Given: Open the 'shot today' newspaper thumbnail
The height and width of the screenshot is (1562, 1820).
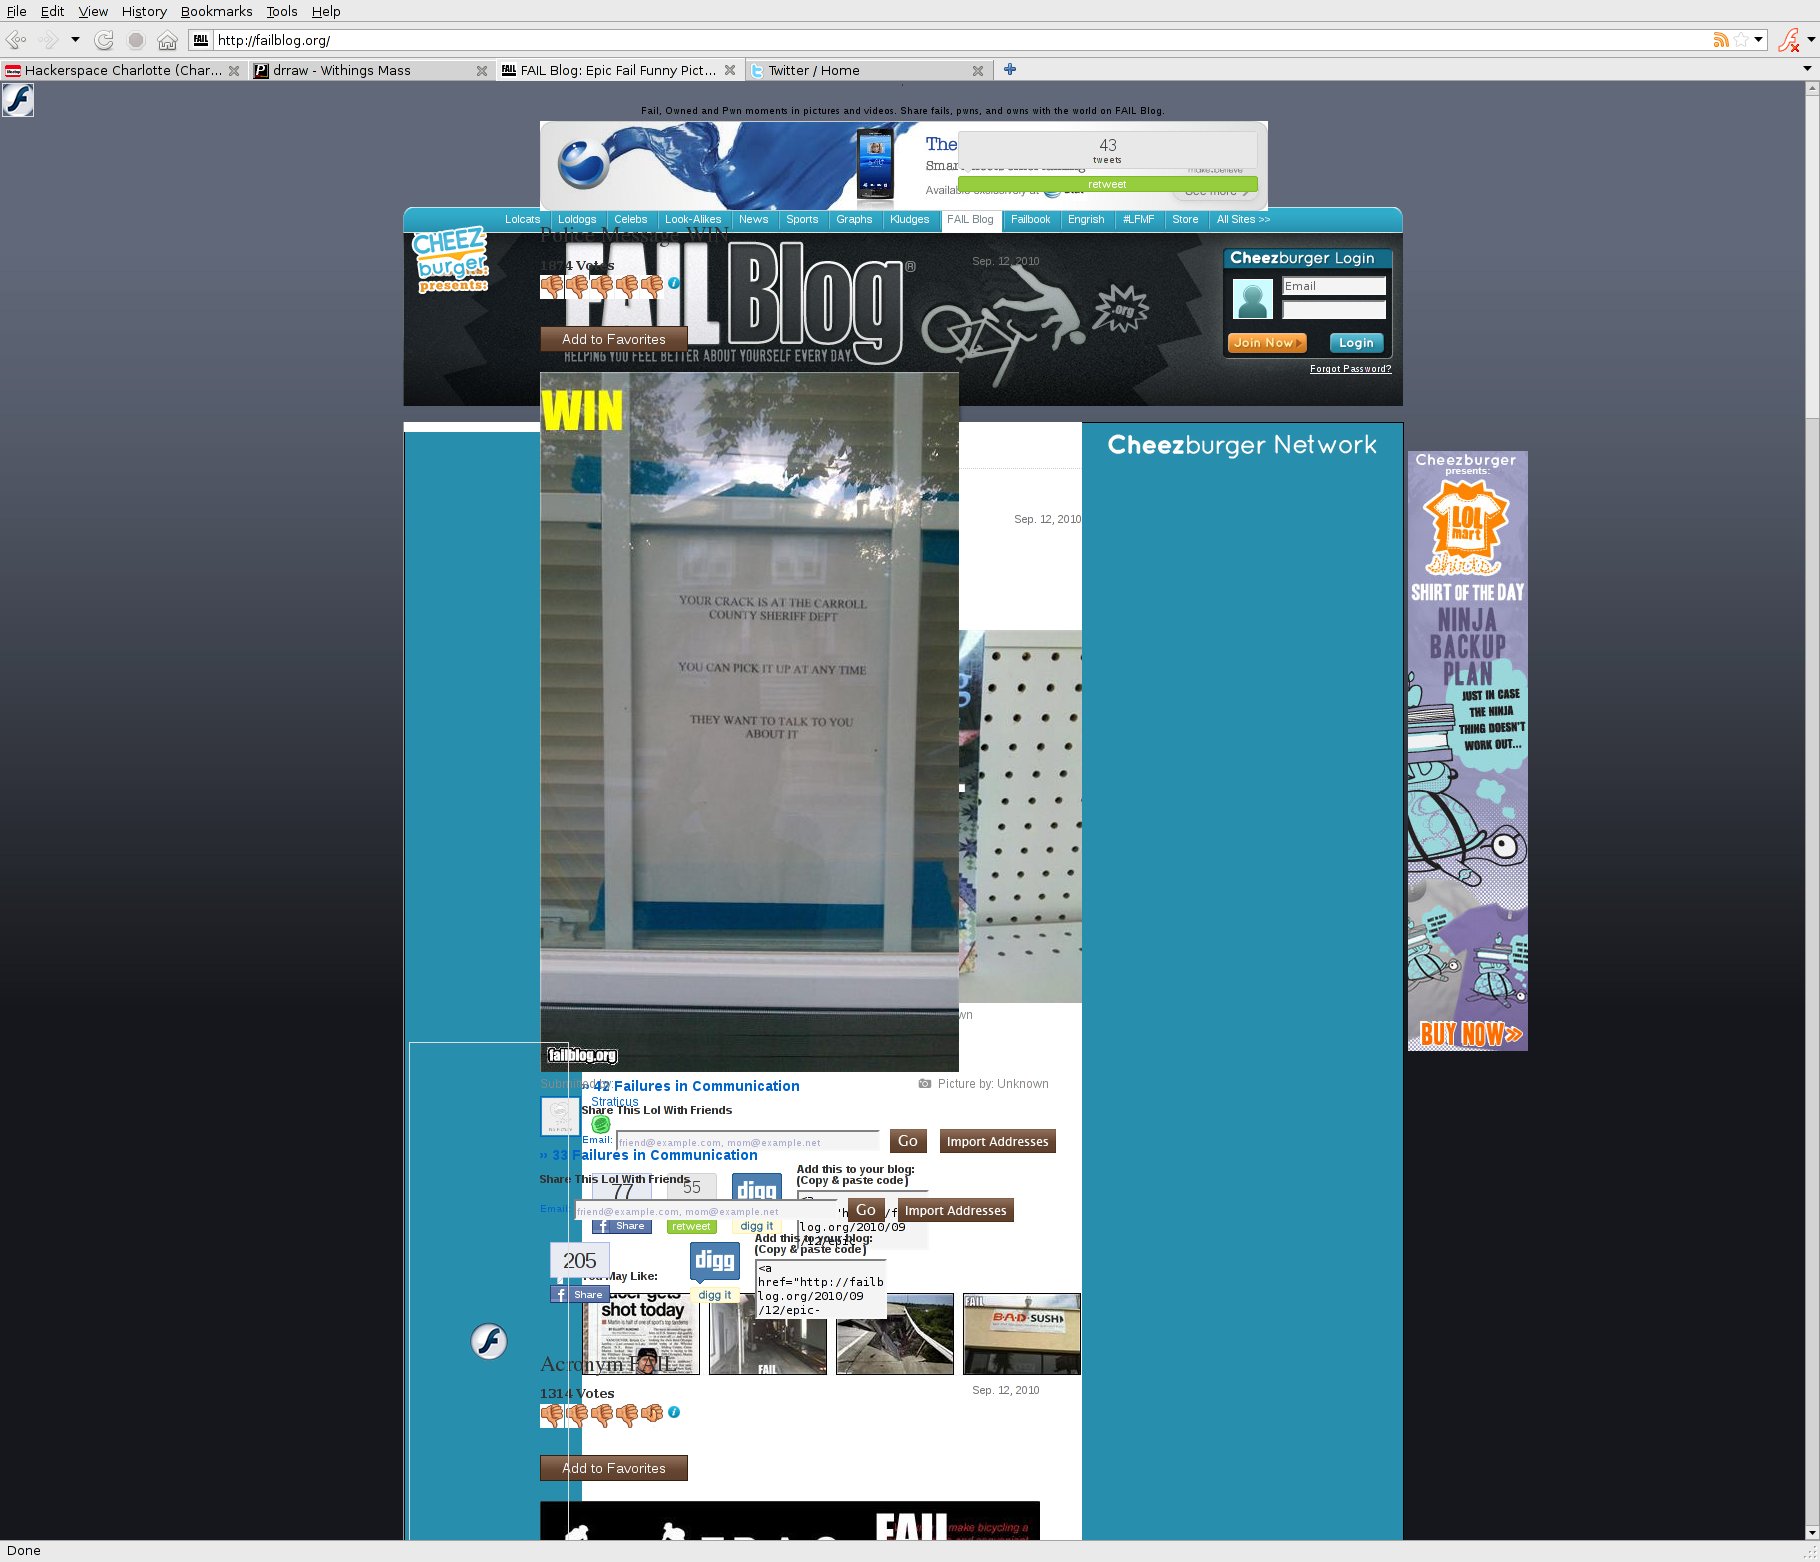Looking at the screenshot, I should pos(642,1334).
